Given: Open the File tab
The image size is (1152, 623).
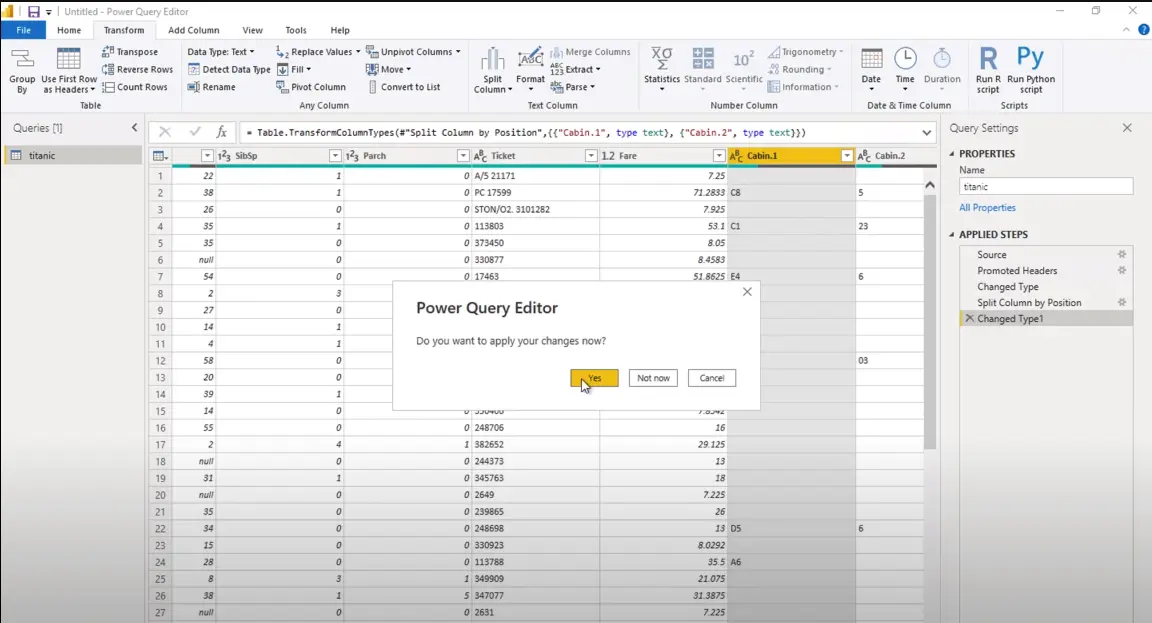Looking at the screenshot, I should click(24, 30).
